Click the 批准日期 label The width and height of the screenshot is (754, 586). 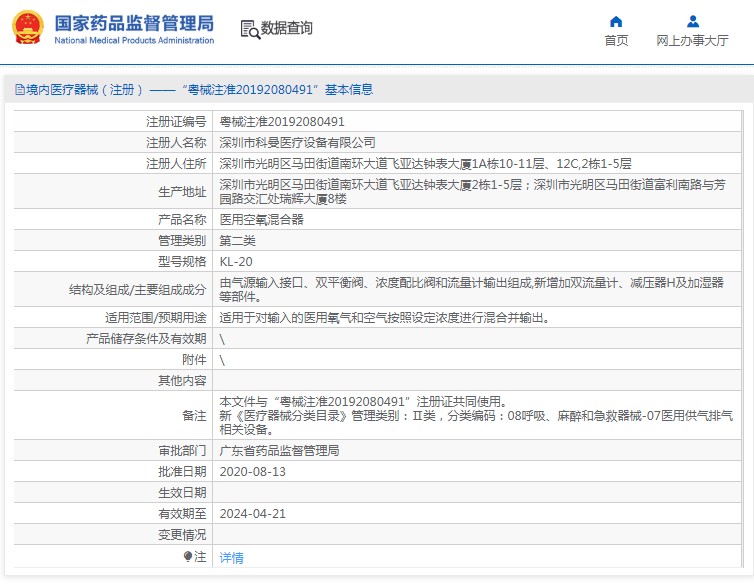pyautogui.click(x=182, y=472)
